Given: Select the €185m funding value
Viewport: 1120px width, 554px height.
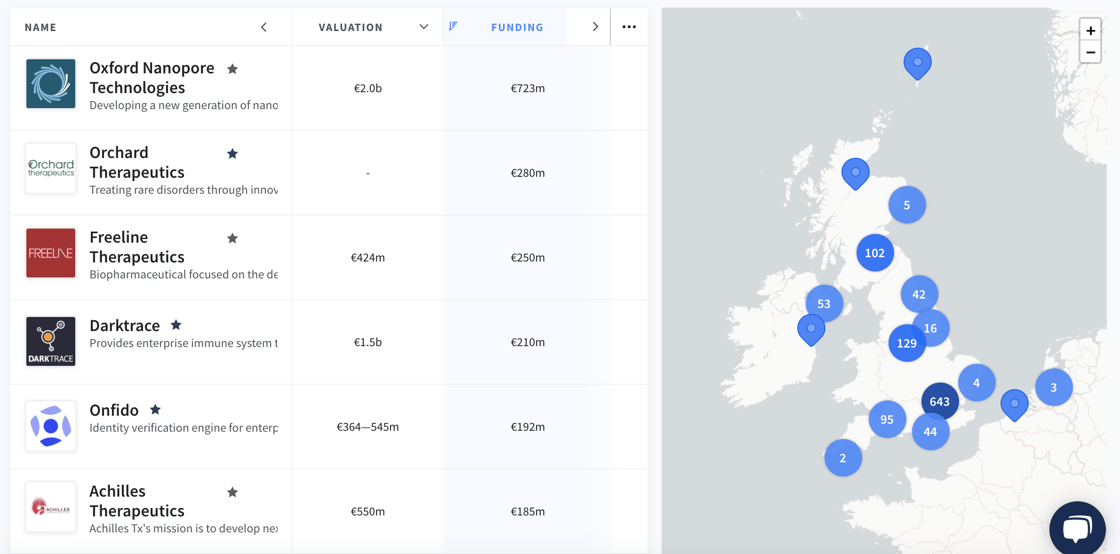Looking at the screenshot, I should click(x=528, y=511).
